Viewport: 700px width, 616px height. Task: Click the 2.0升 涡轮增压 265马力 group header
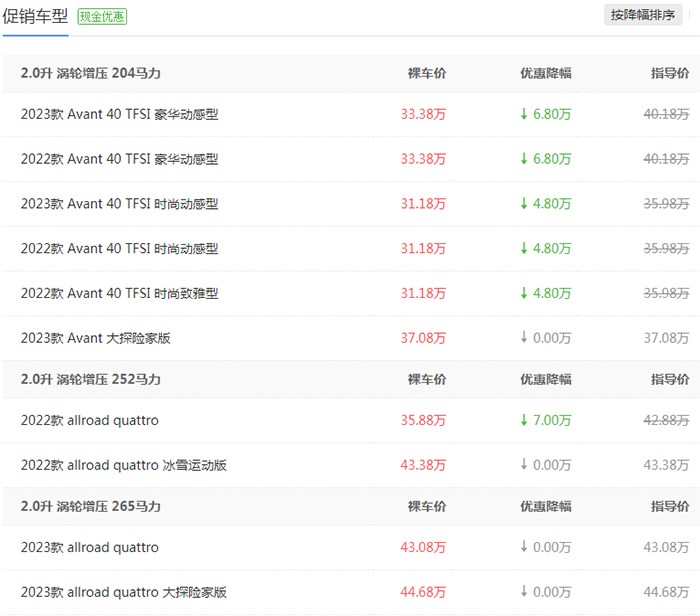pyautogui.click(x=90, y=507)
